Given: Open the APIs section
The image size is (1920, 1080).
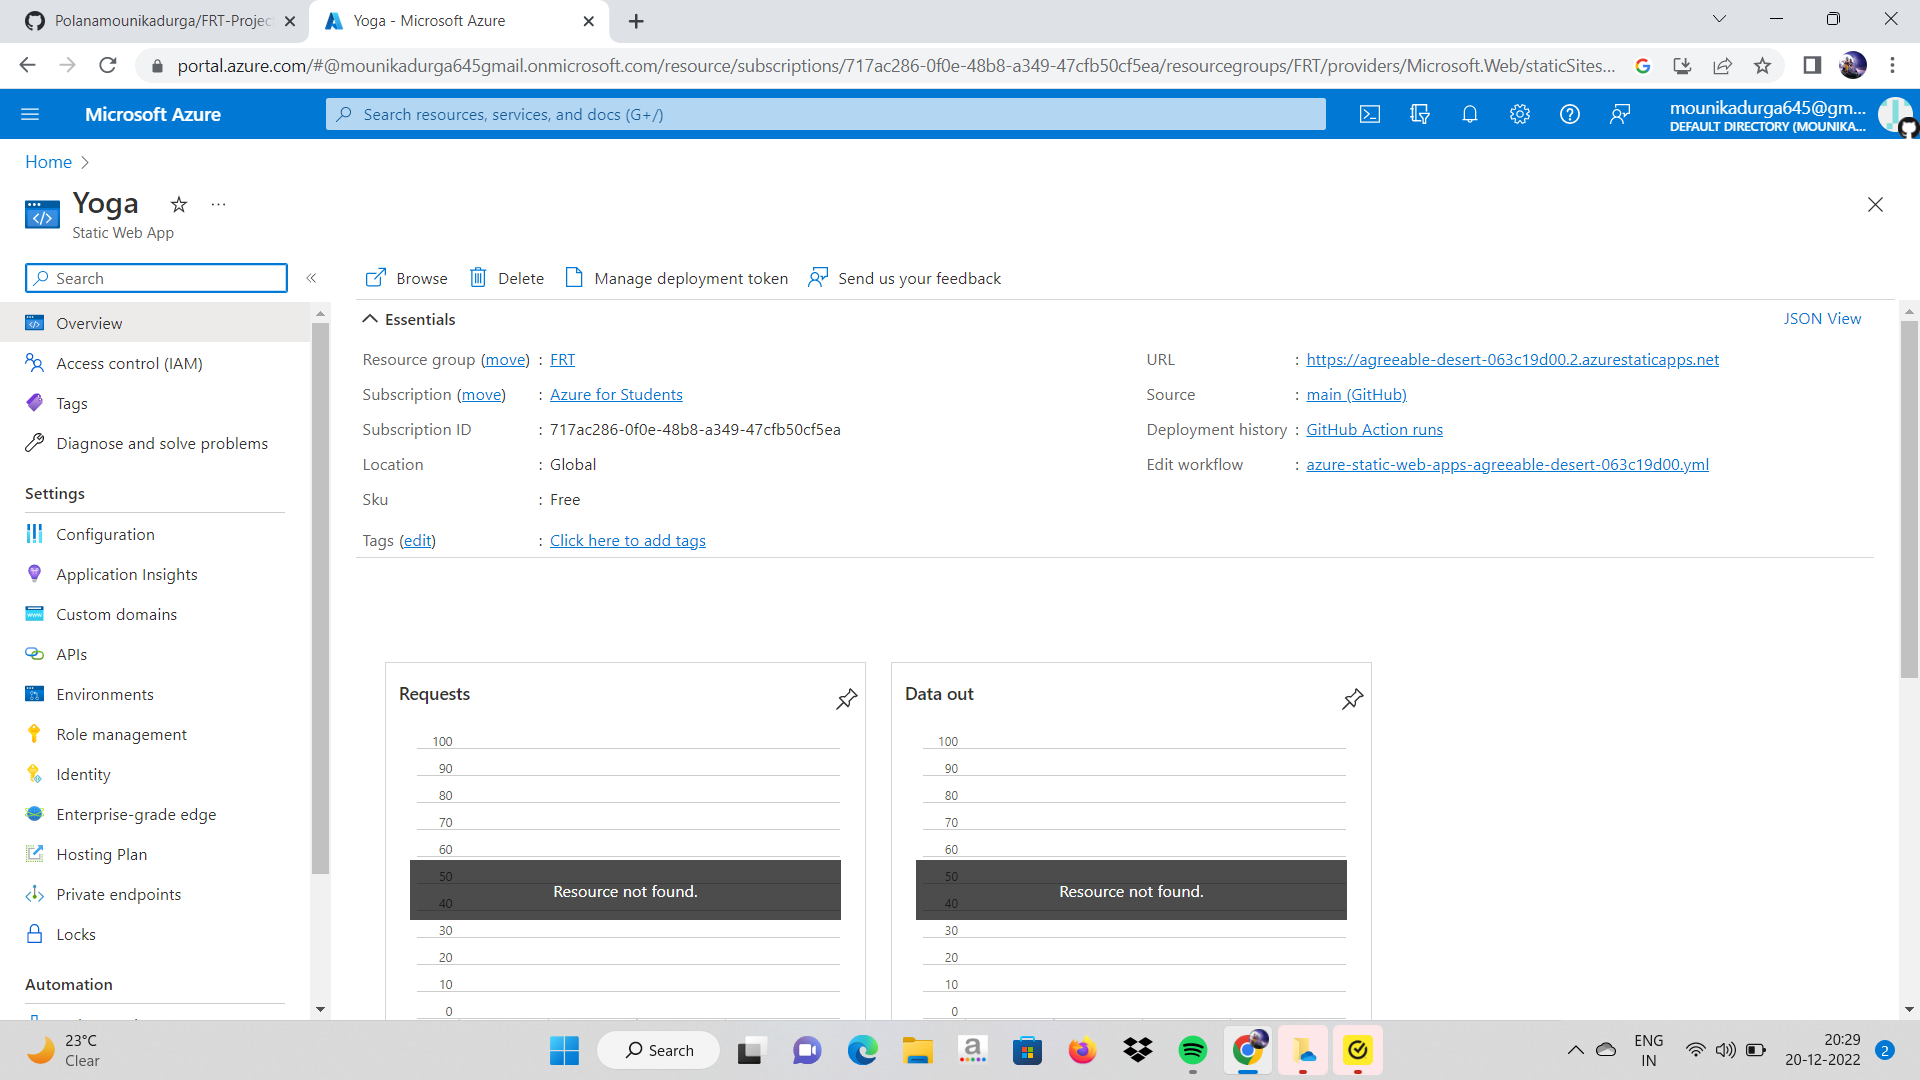Looking at the screenshot, I should (x=70, y=654).
